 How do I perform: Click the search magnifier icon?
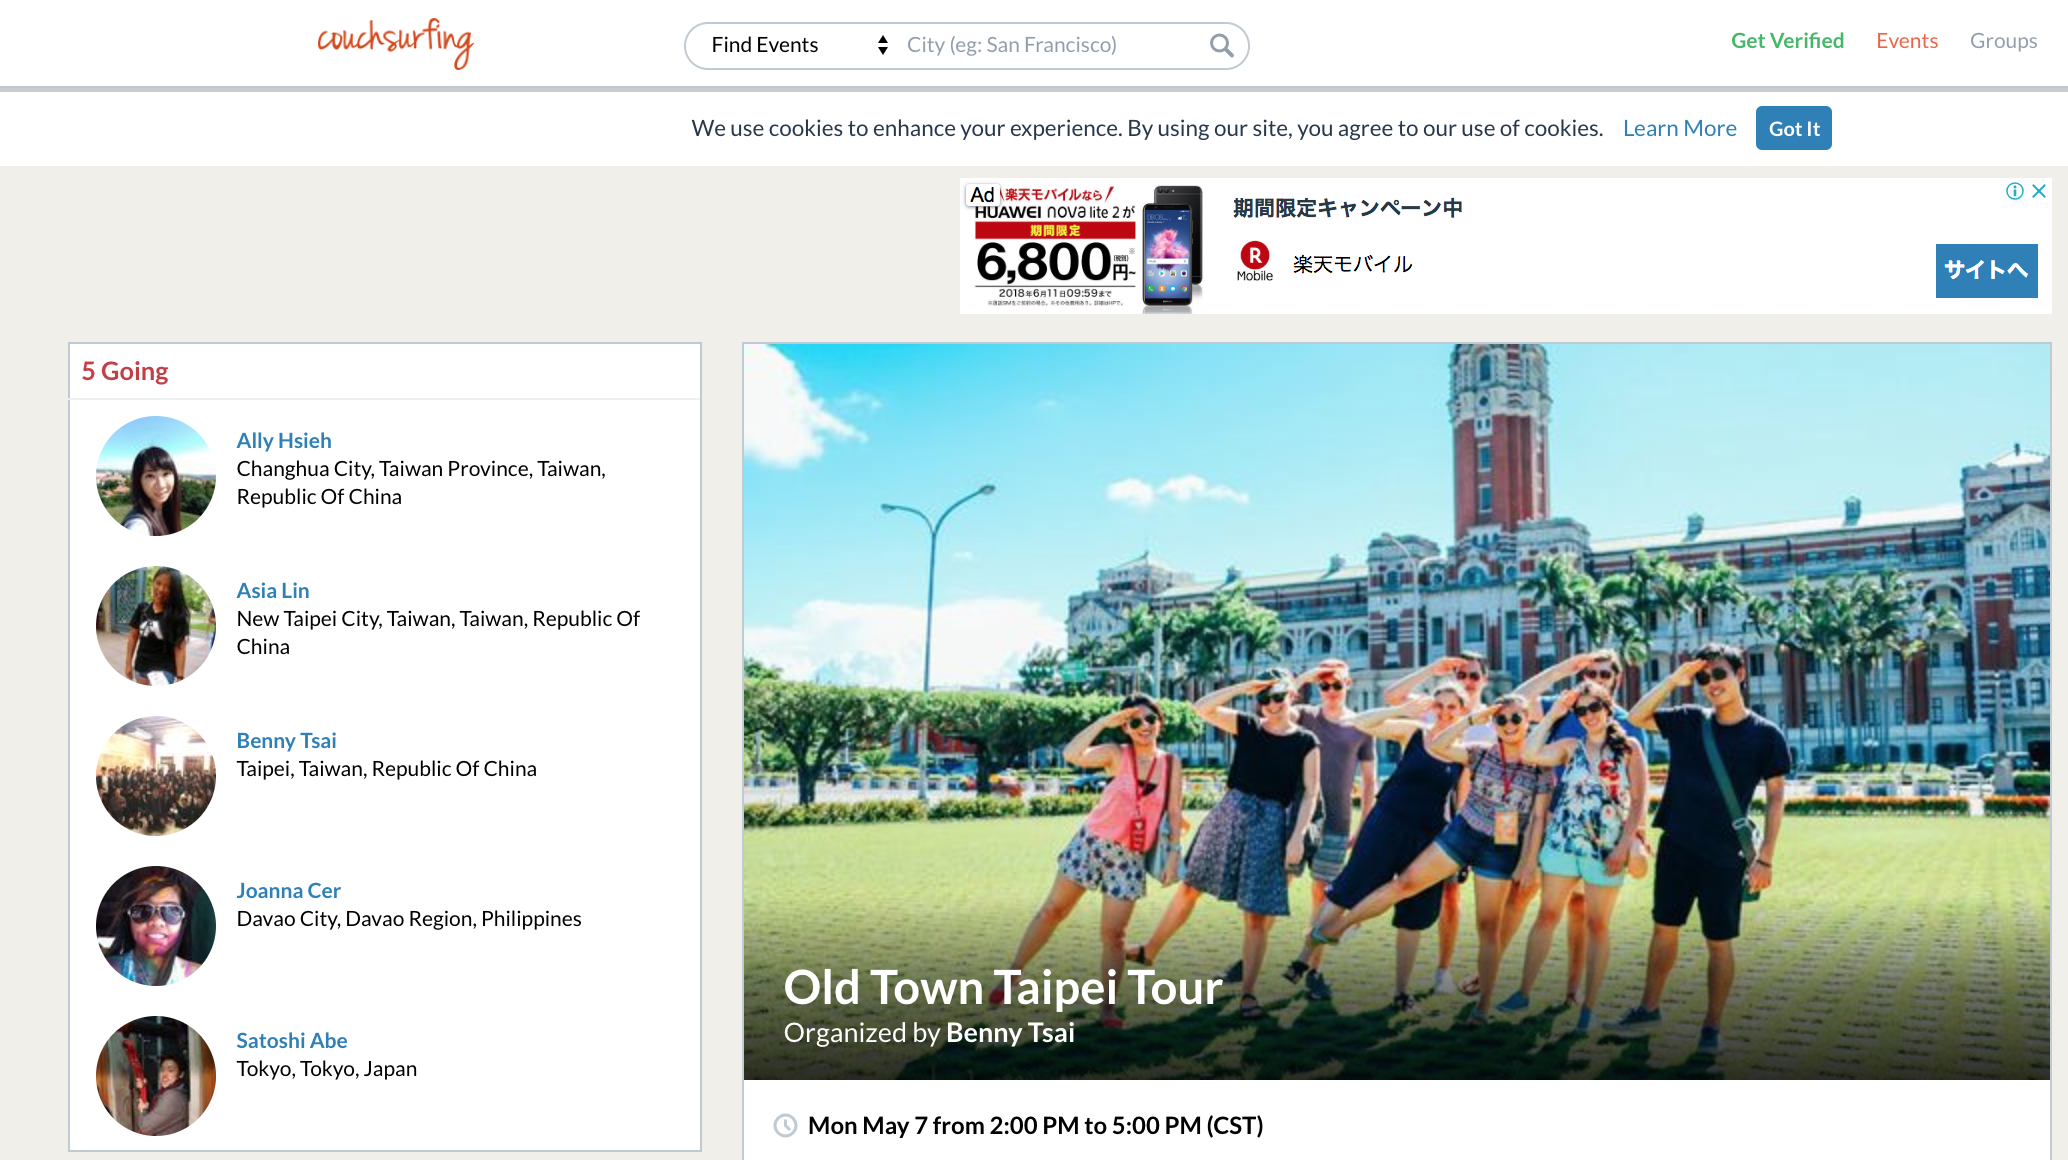coord(1221,45)
